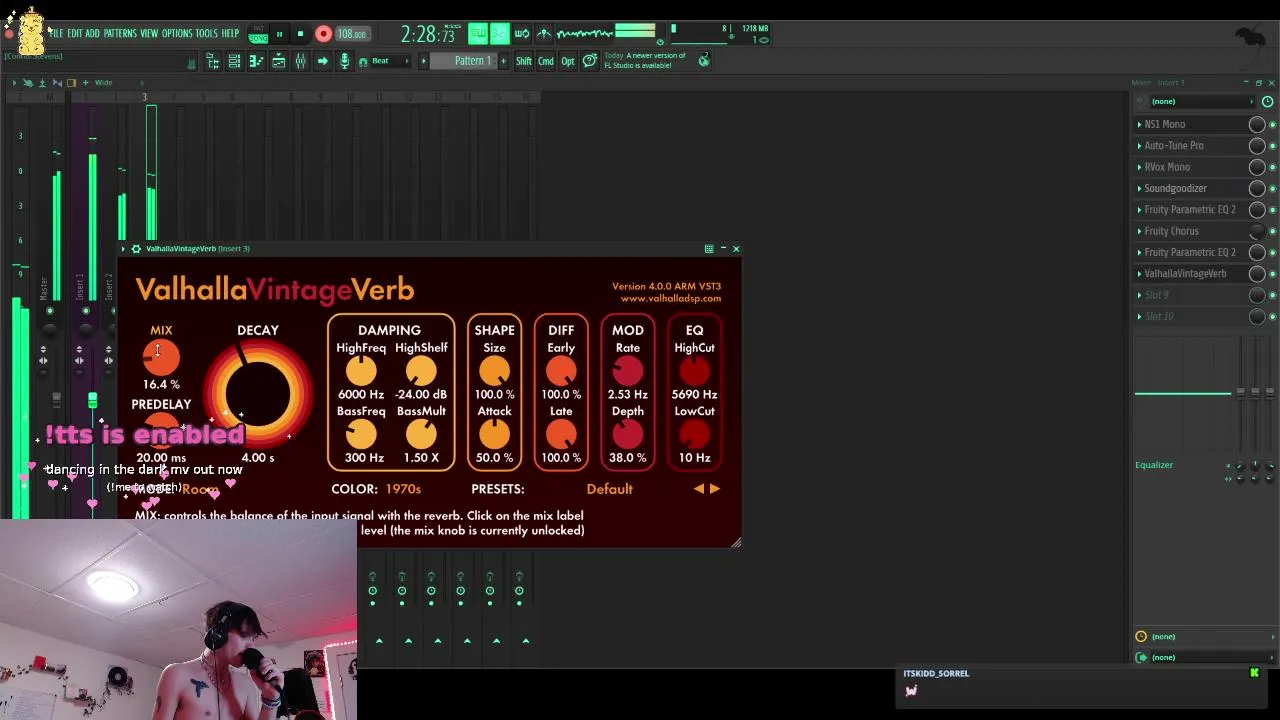Disable the Fruity Chorus effect
1280x720 pixels.
1273,231
